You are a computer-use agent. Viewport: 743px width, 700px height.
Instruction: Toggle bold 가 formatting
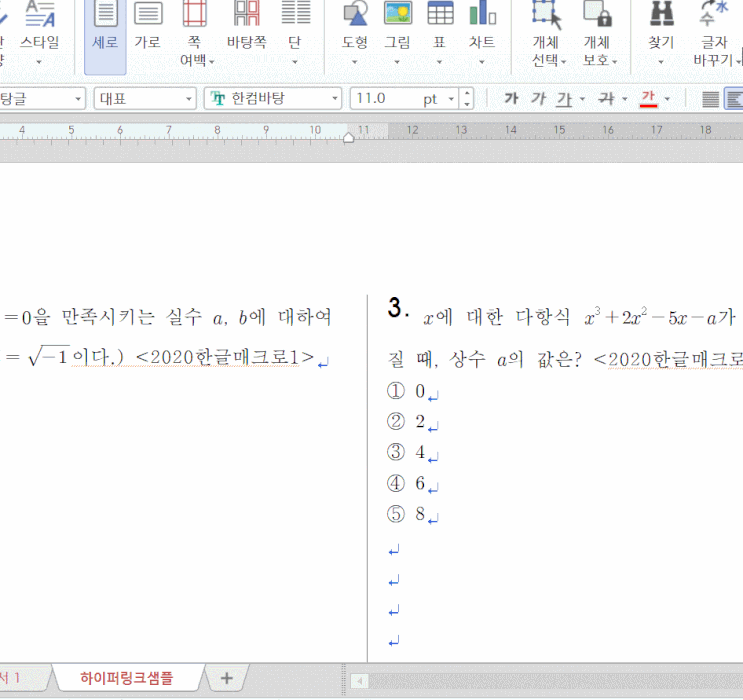coord(511,99)
